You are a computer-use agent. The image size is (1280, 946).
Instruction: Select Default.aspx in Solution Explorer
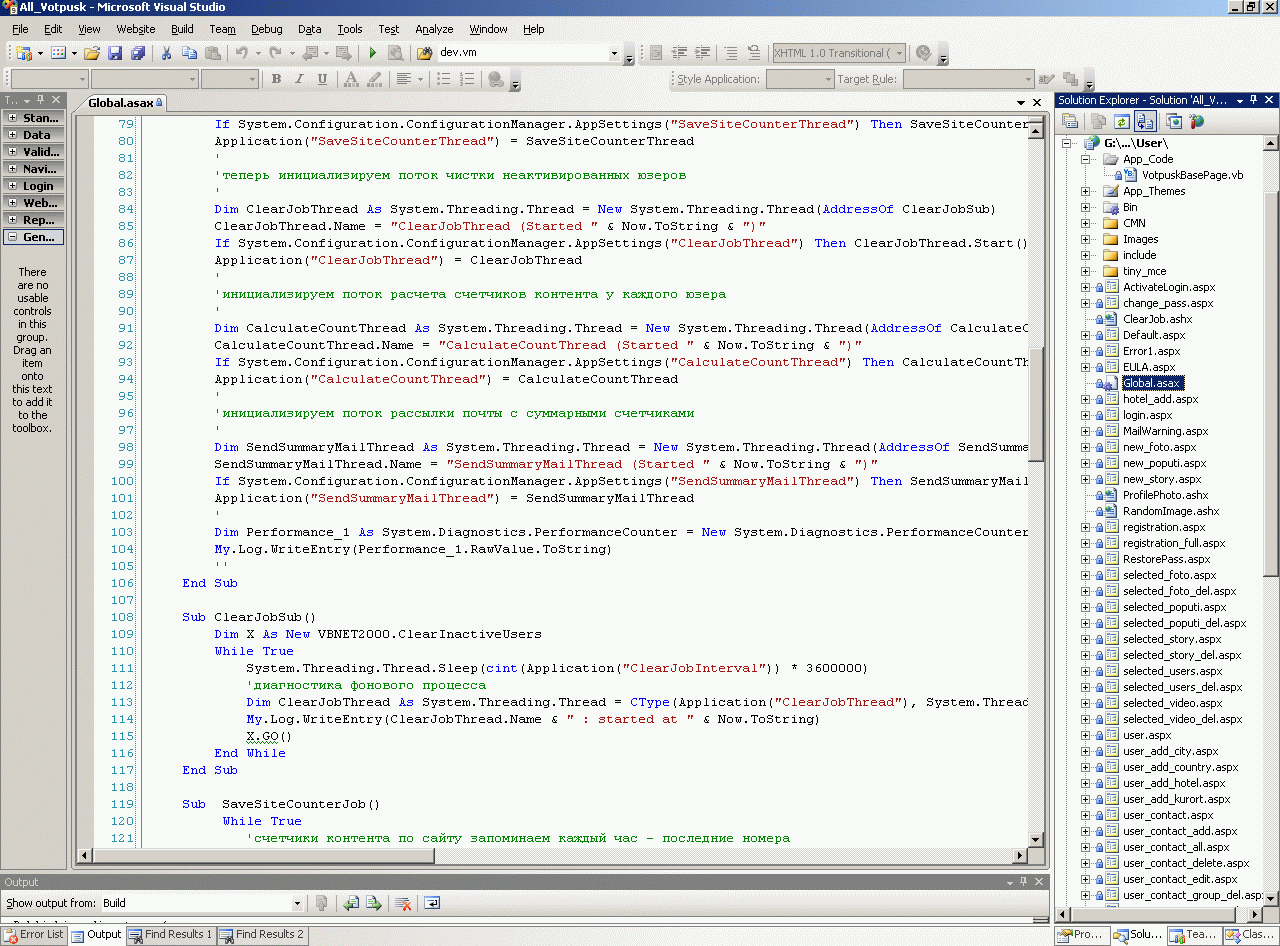pos(1154,335)
